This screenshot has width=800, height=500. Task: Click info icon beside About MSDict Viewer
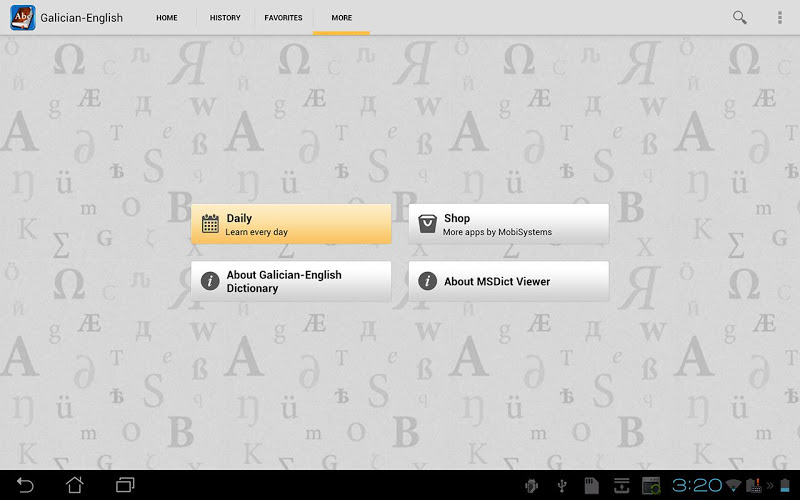[x=428, y=281]
